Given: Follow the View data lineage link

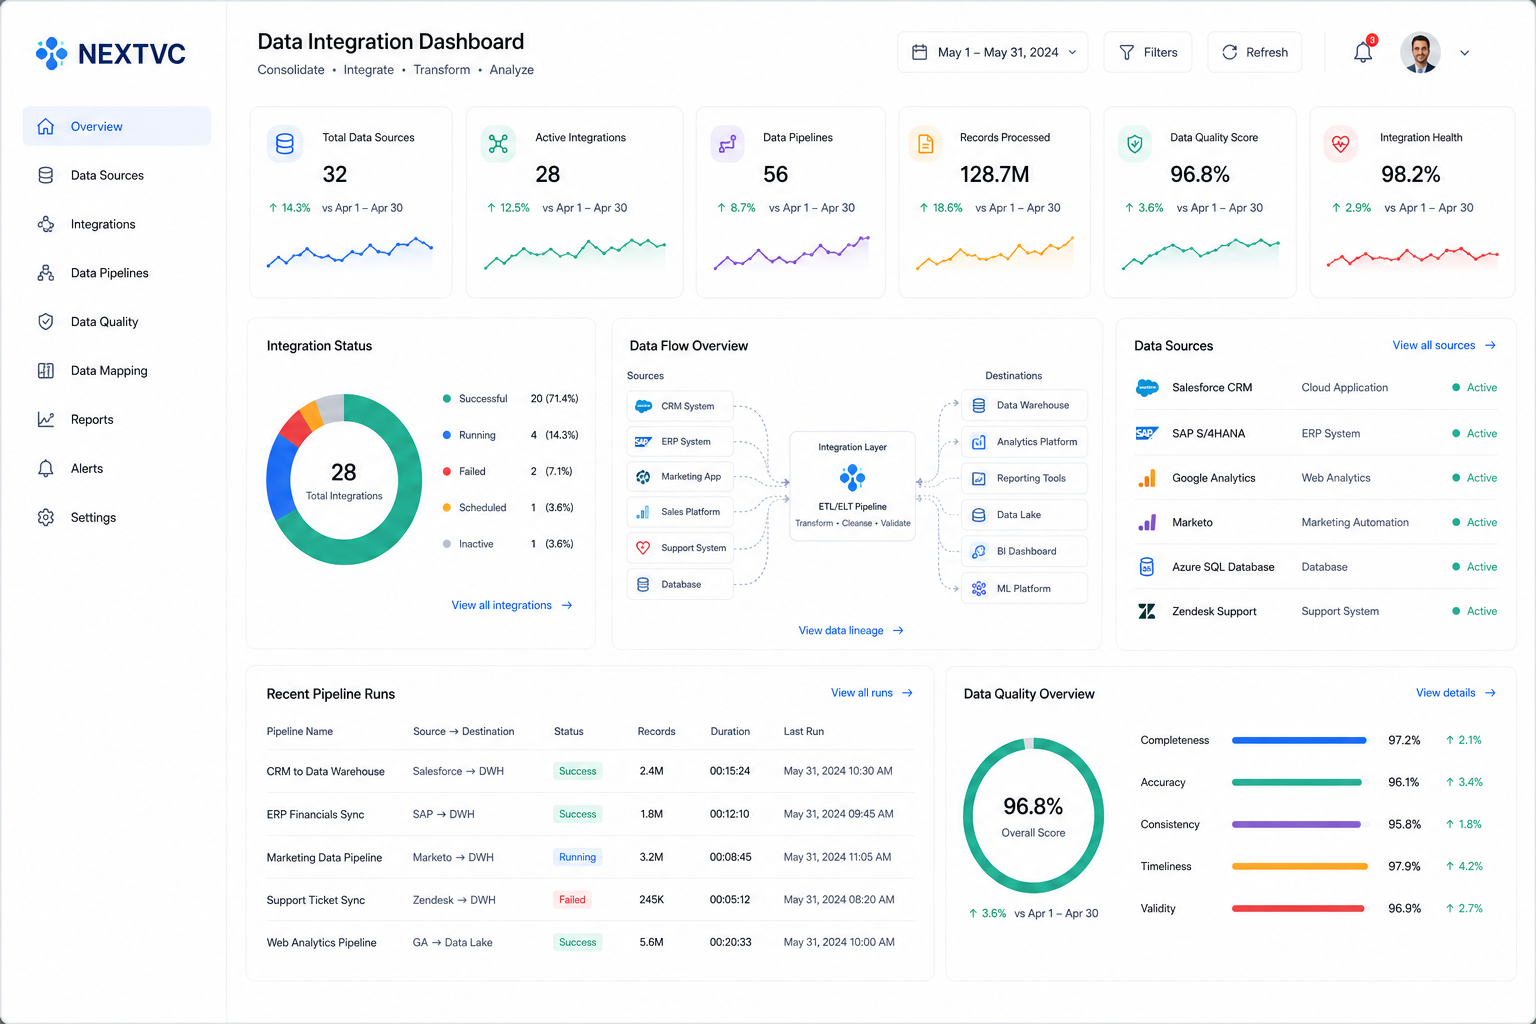Looking at the screenshot, I should click(851, 631).
